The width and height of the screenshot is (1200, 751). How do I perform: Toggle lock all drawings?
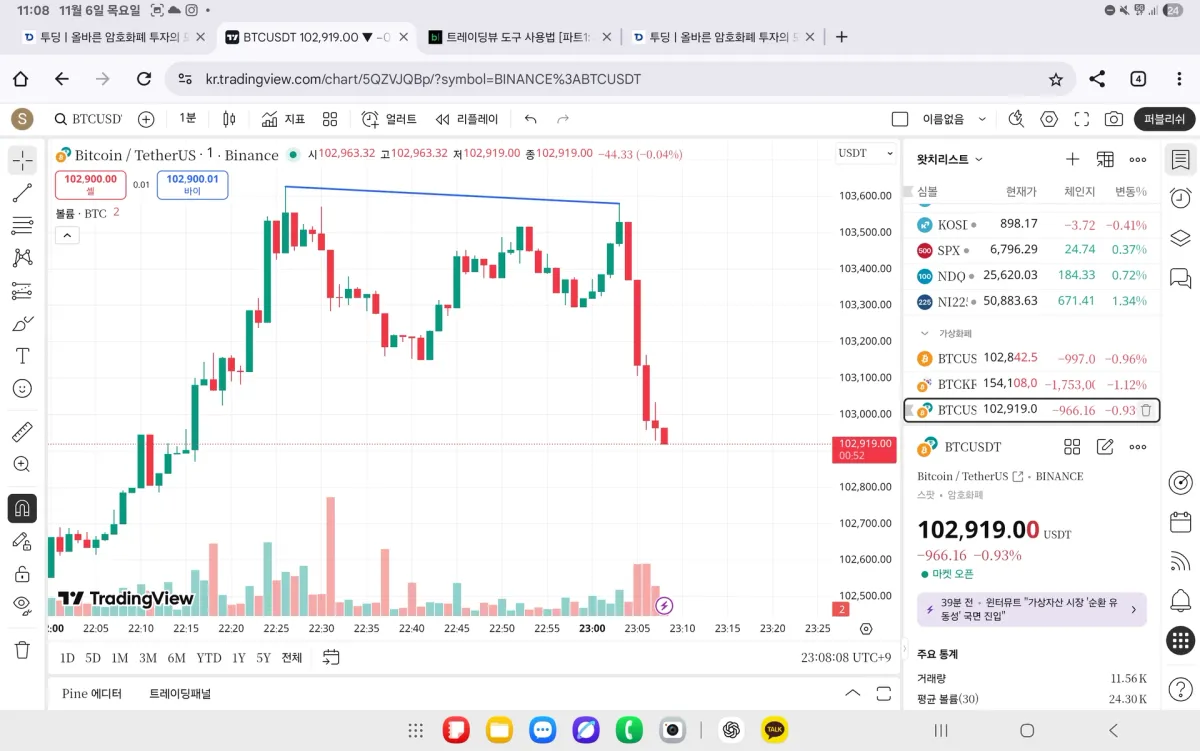pyautogui.click(x=22, y=574)
